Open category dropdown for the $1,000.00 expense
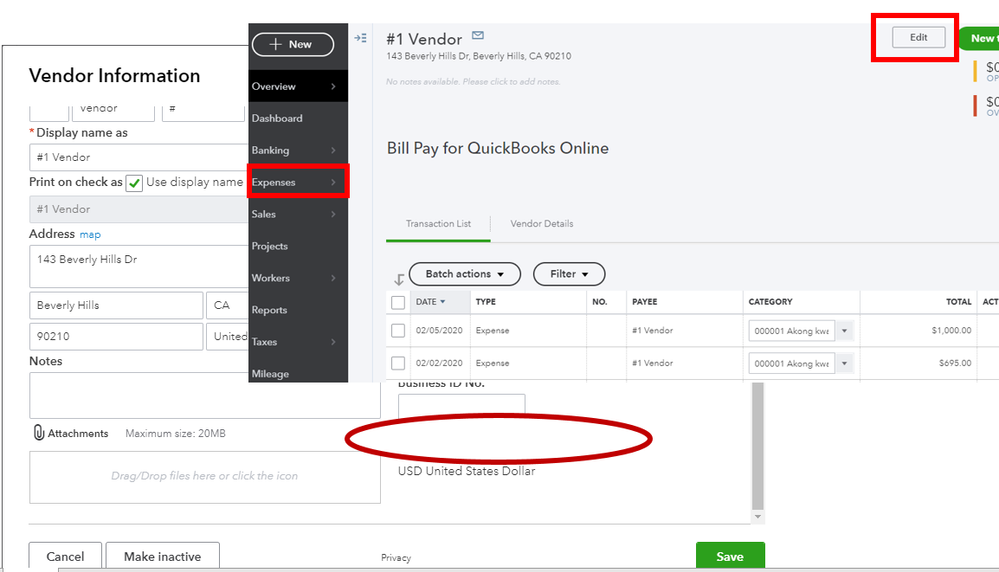This screenshot has height=572, width=999. click(x=844, y=331)
